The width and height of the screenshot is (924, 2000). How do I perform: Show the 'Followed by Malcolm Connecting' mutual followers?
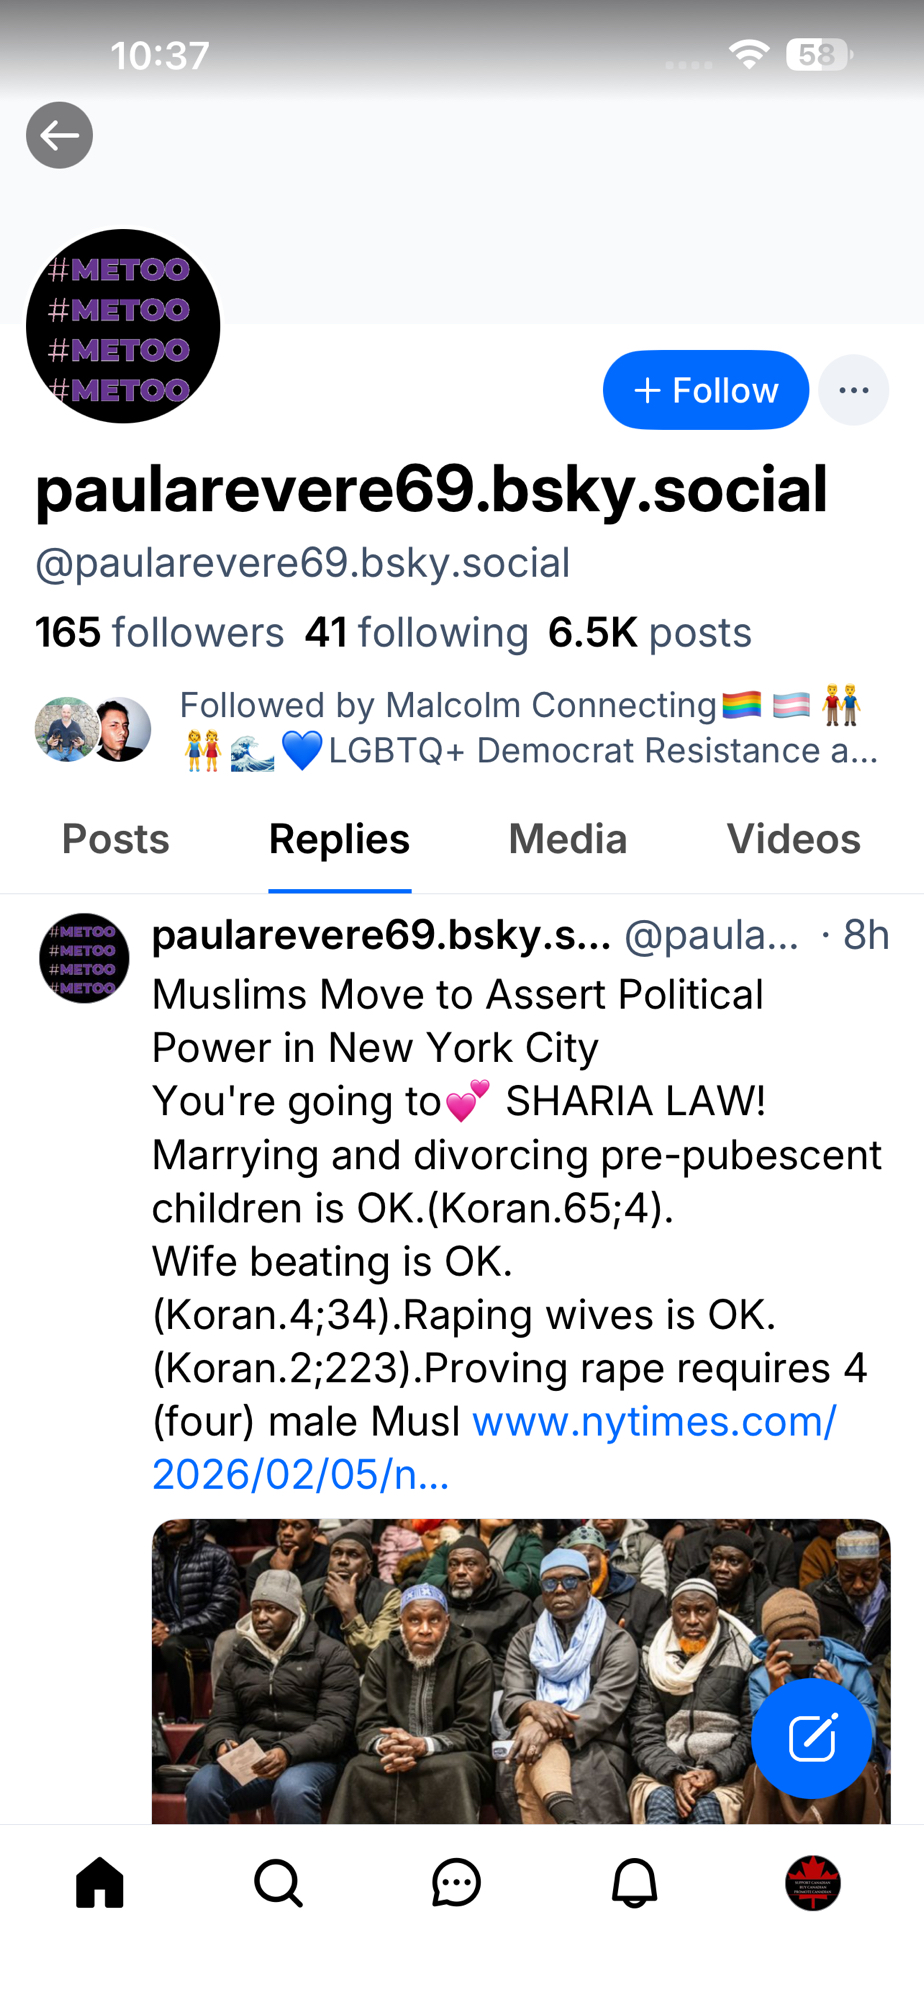458,728
